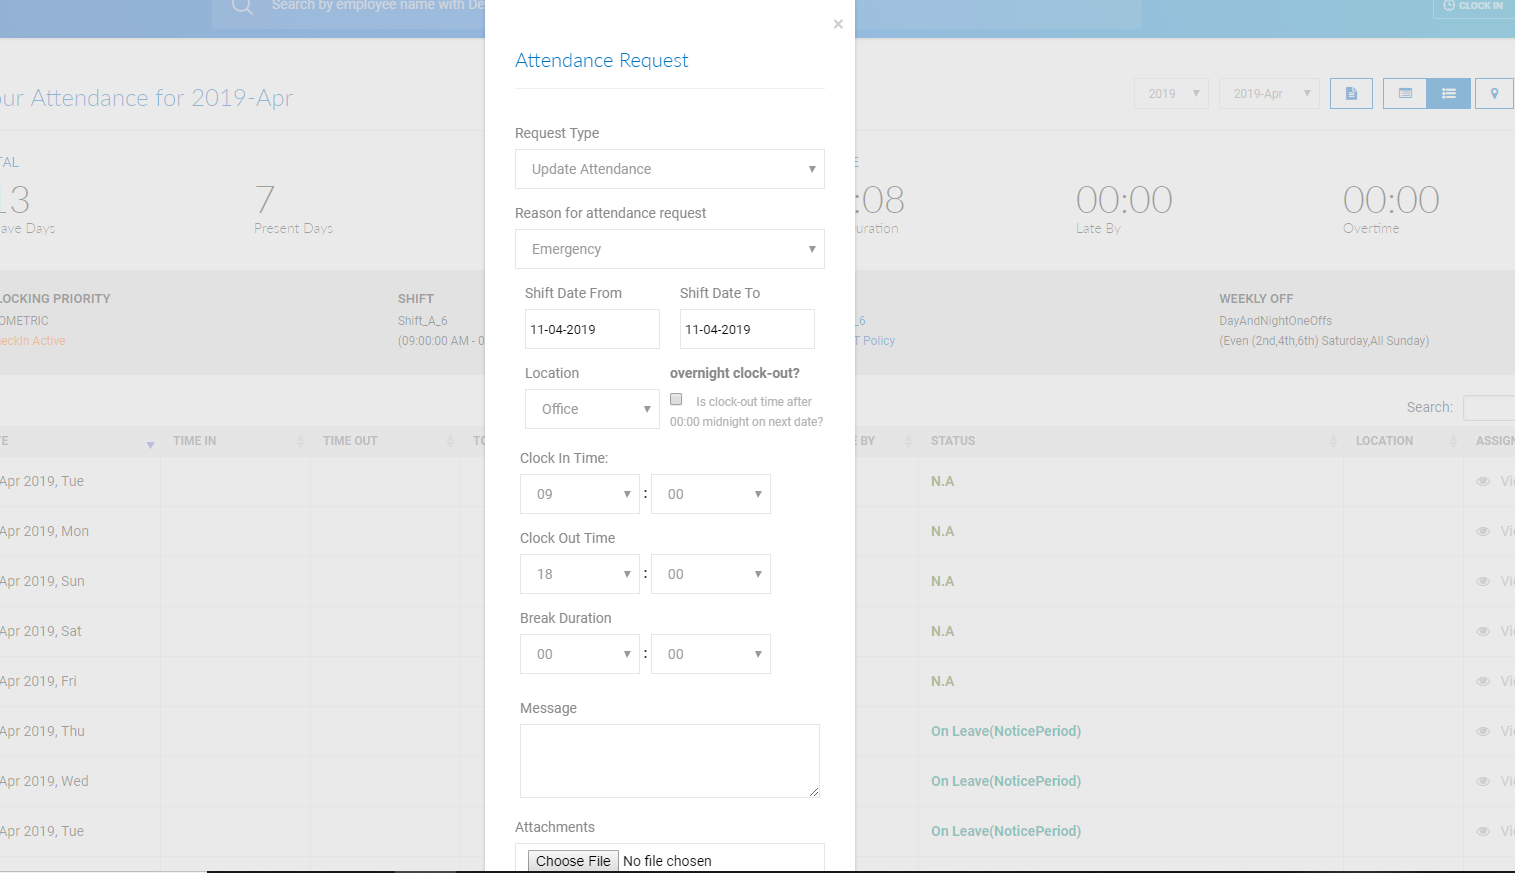Viewport: 1515px width, 873px height.
Task: Click the document report icon button
Action: [1351, 93]
